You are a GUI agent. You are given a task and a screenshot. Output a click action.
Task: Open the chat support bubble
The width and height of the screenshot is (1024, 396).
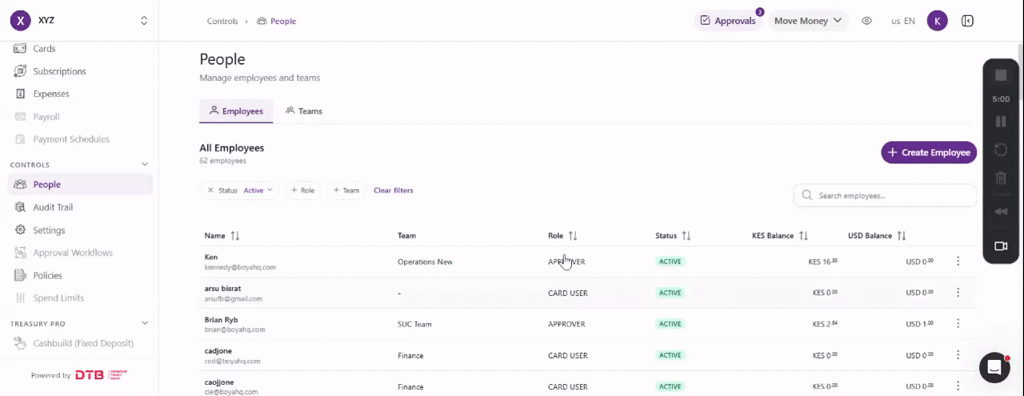click(x=994, y=368)
